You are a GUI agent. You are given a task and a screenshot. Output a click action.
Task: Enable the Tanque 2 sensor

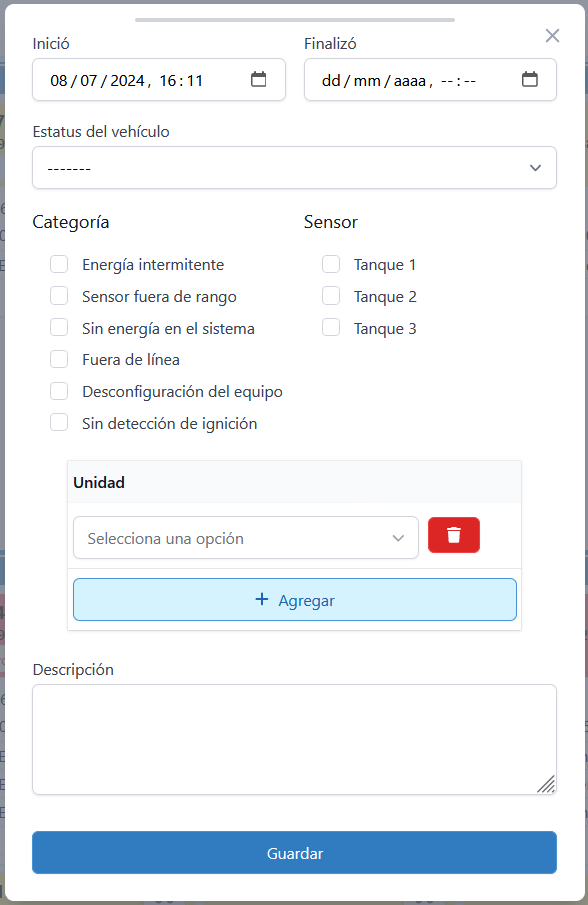pyautogui.click(x=331, y=296)
